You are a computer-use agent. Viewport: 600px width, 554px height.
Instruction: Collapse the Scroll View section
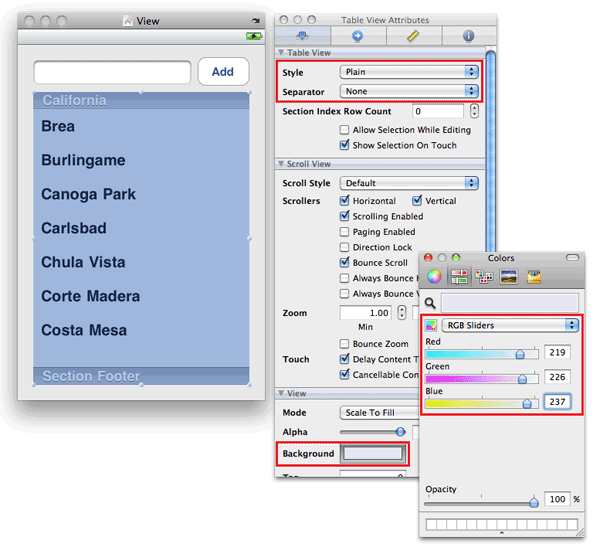click(x=281, y=164)
